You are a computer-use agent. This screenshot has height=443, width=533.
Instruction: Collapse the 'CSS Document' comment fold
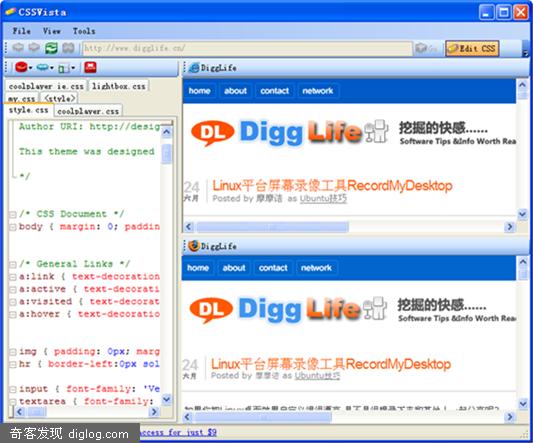(13, 215)
